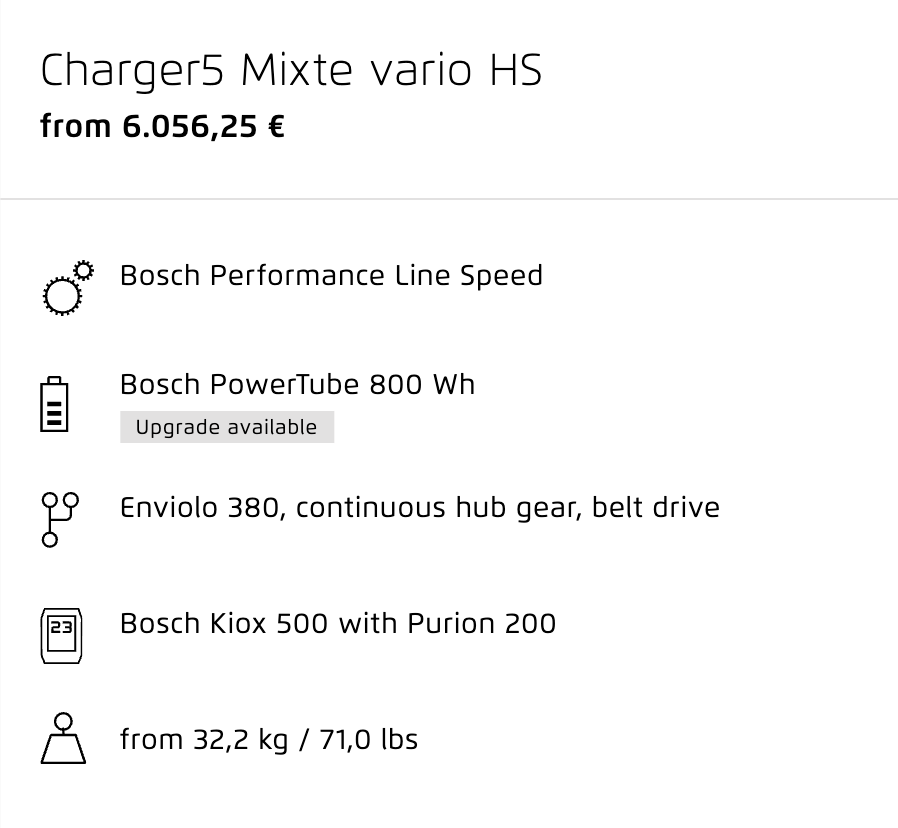Select the Bosch PowerTube 800 Wh label
Image resolution: width=898 pixels, height=828 pixels.
pos(297,384)
